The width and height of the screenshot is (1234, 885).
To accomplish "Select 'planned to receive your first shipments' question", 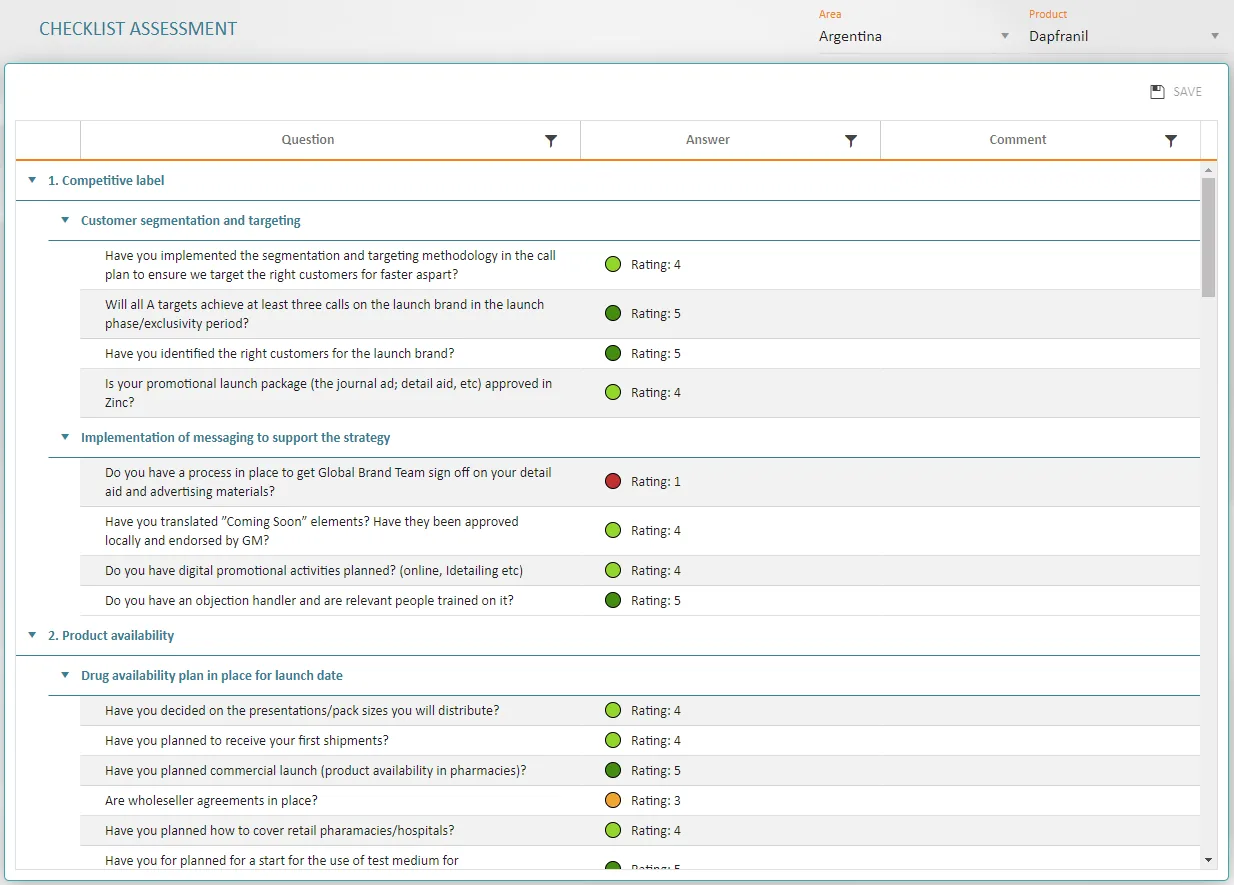I will pos(247,741).
